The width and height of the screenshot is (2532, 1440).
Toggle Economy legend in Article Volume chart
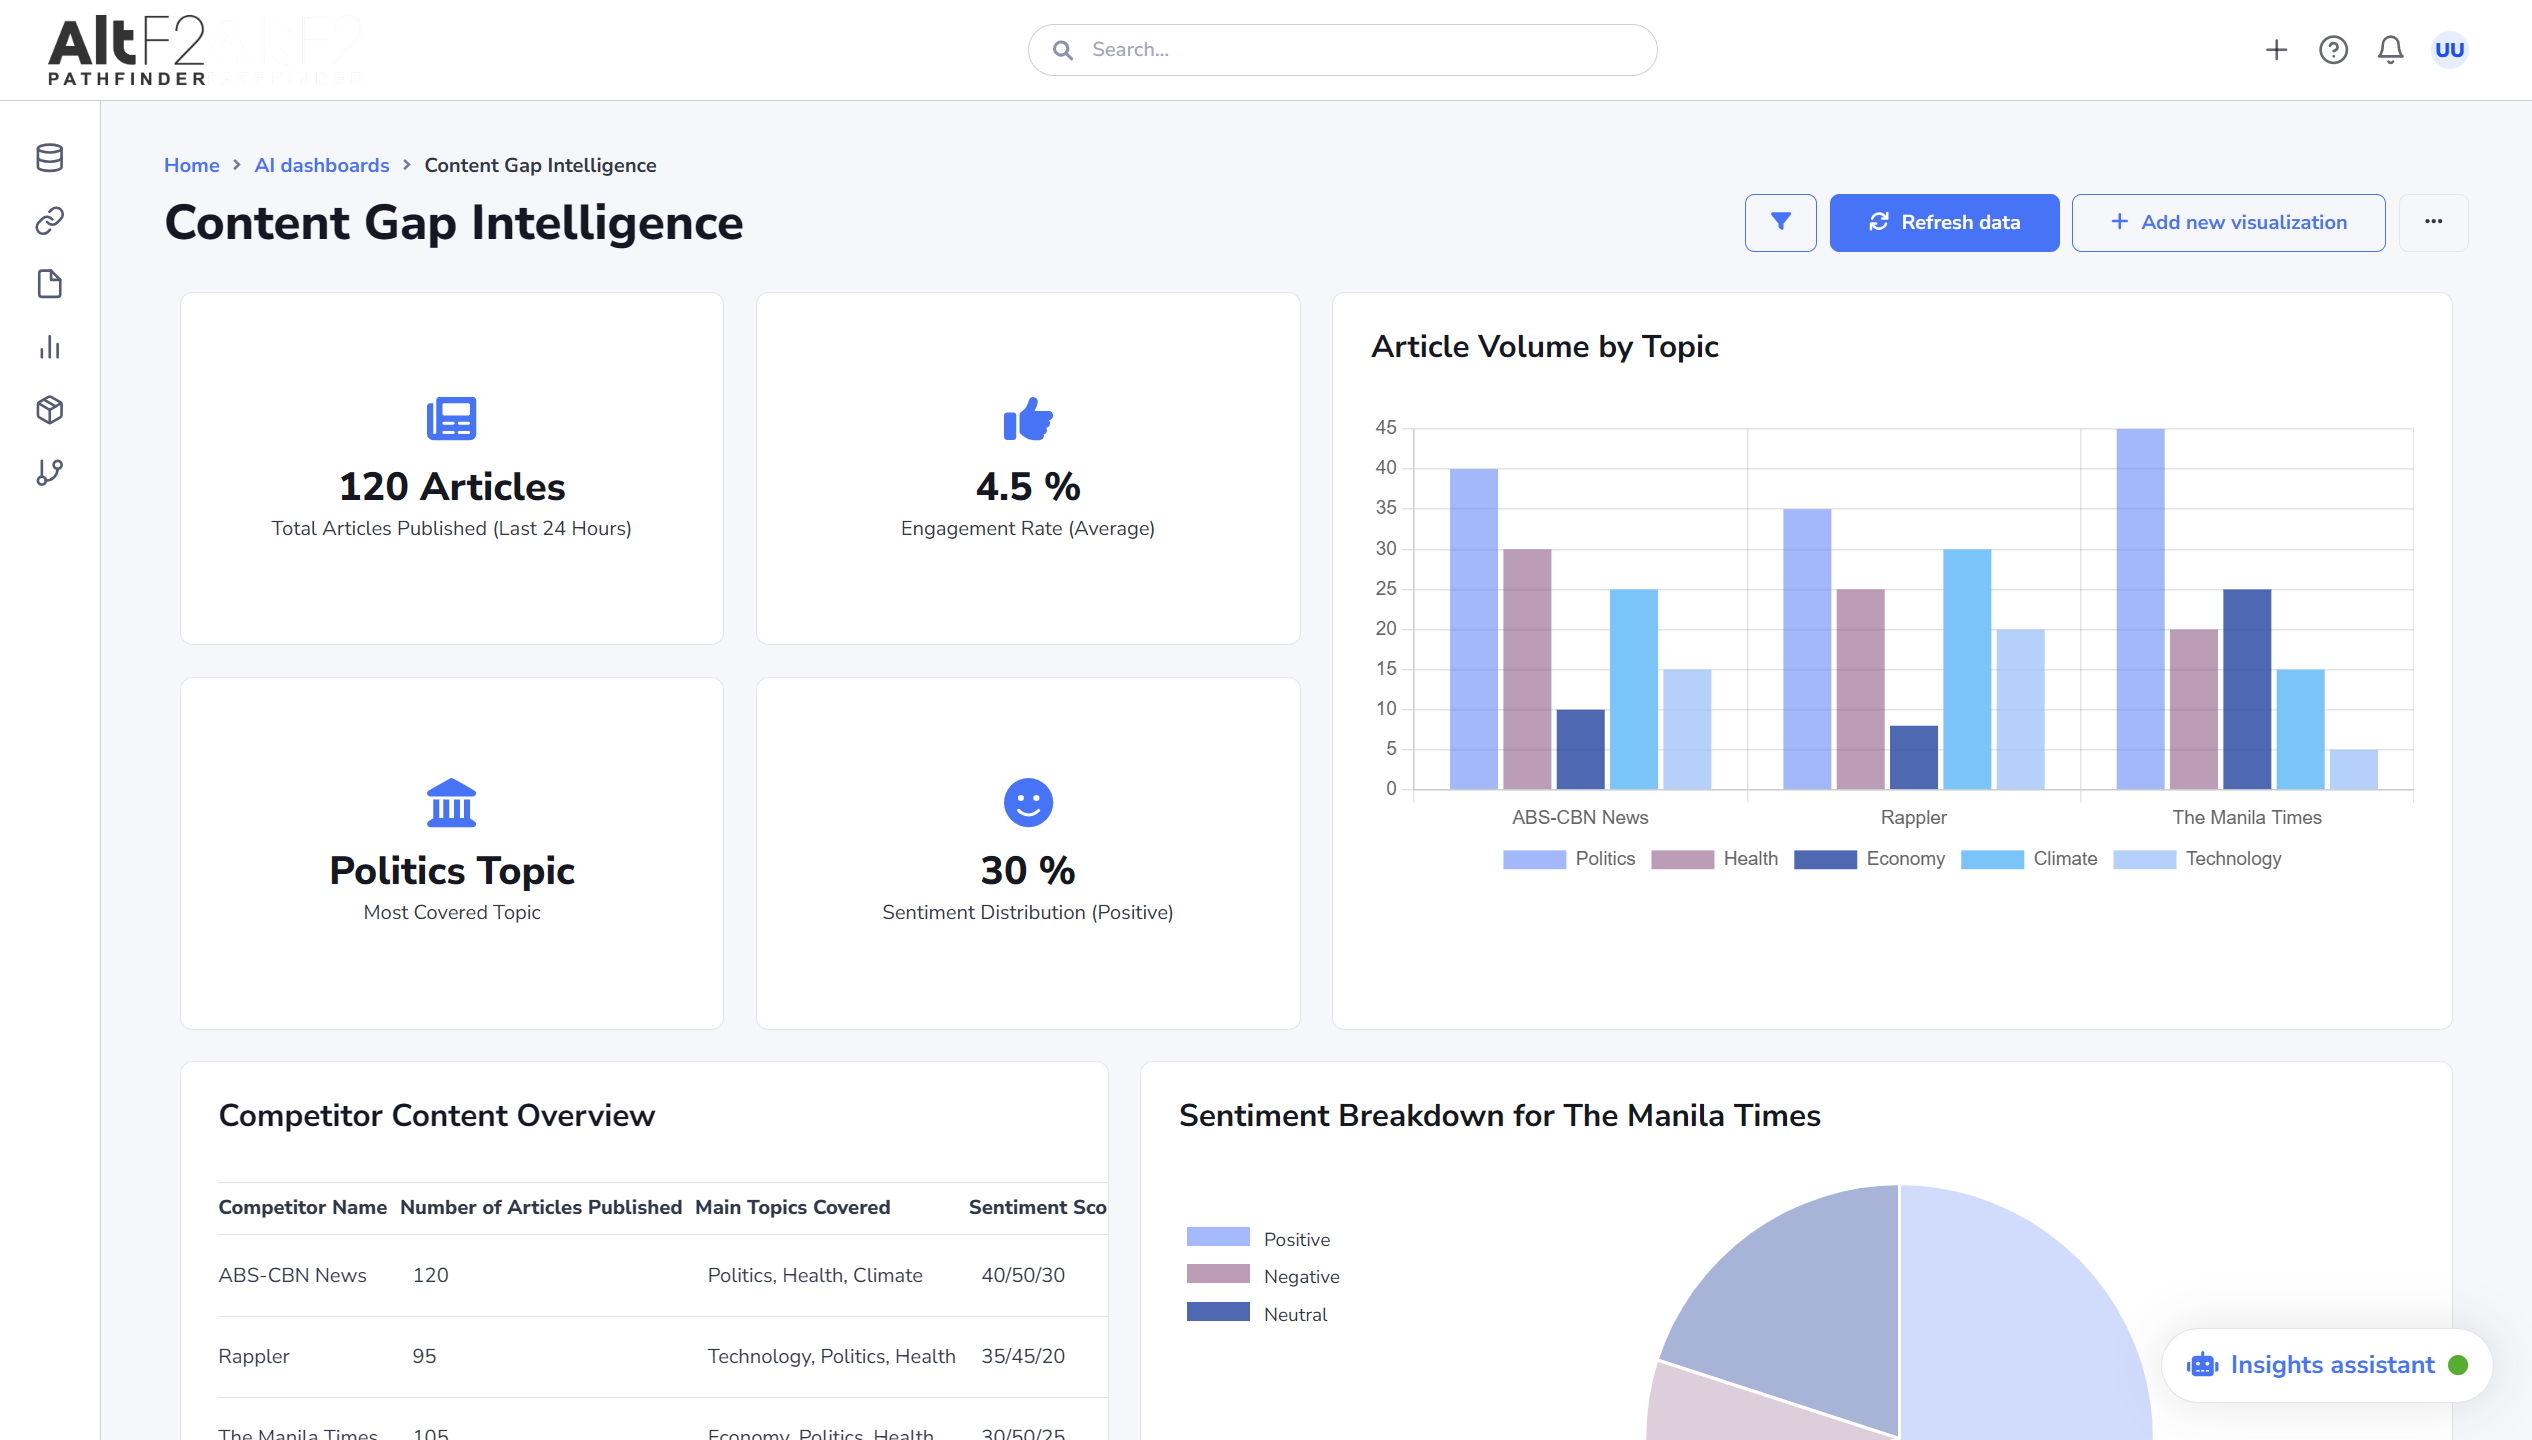pyautogui.click(x=1869, y=859)
